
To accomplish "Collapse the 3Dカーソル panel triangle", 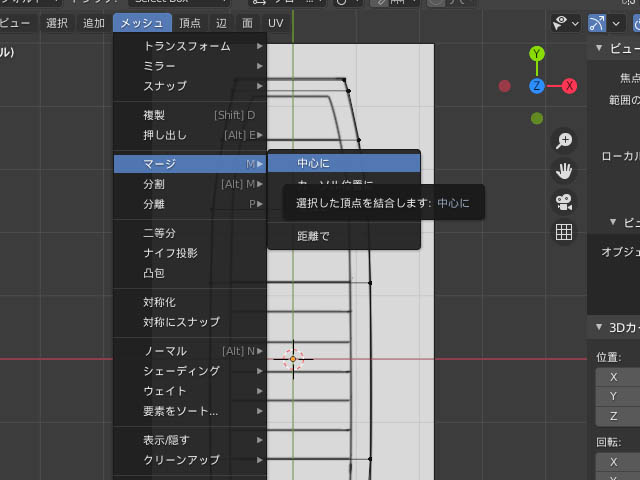I will (x=599, y=327).
